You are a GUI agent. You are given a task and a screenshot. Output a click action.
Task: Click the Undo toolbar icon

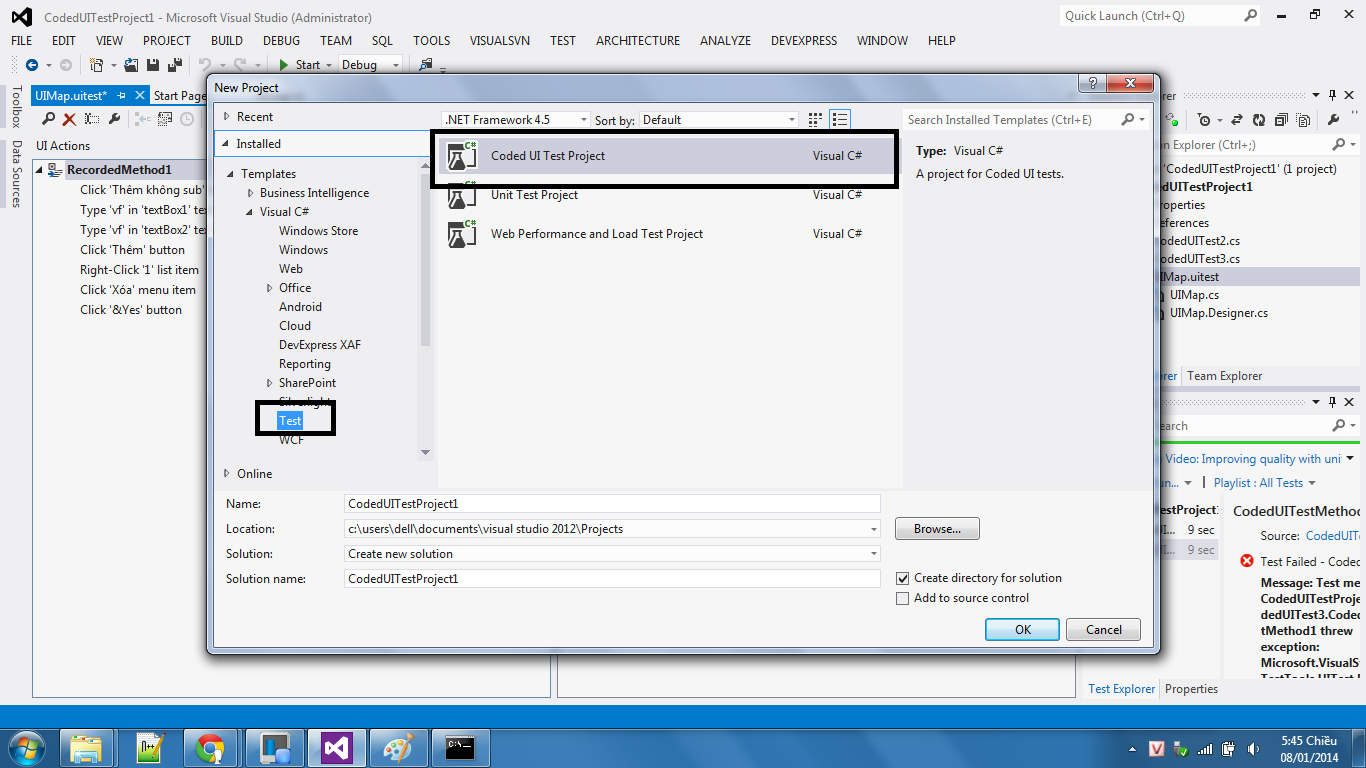click(x=205, y=65)
